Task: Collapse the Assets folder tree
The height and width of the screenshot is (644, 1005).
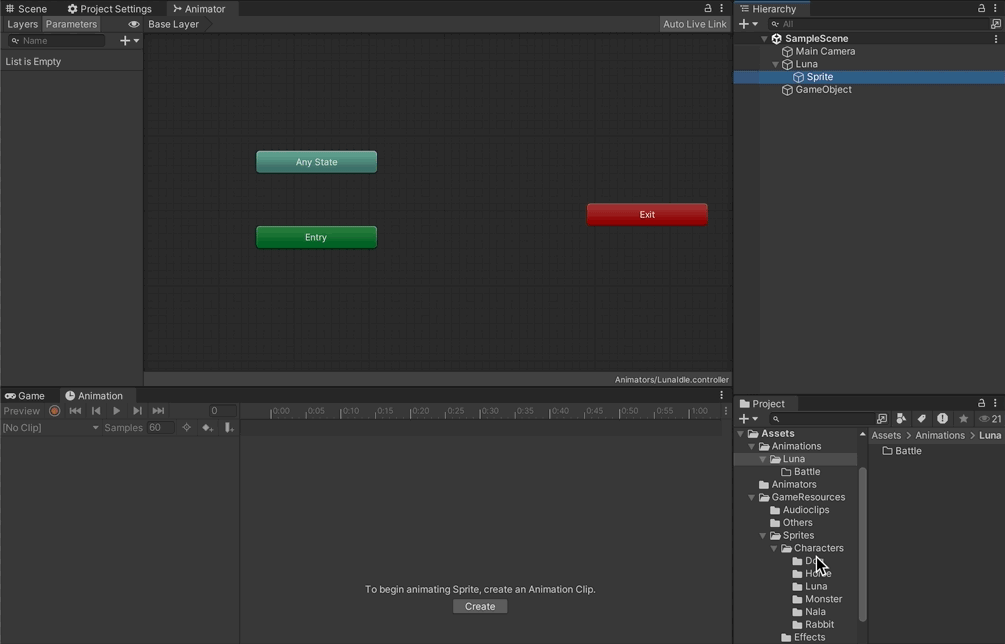Action: 741,434
